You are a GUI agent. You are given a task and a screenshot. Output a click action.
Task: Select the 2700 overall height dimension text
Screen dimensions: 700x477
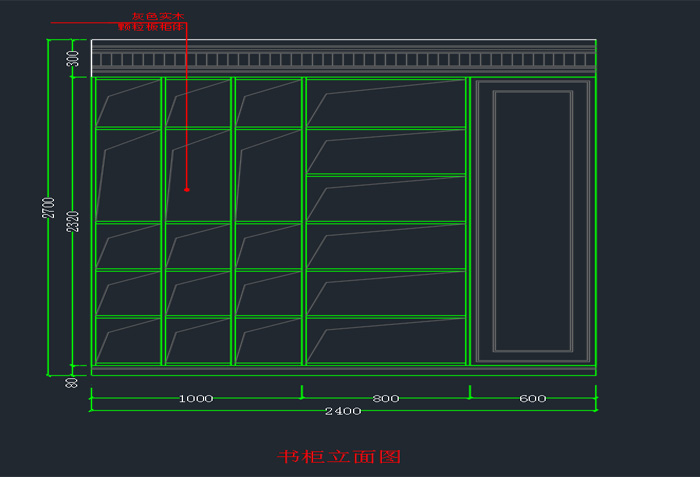point(46,208)
